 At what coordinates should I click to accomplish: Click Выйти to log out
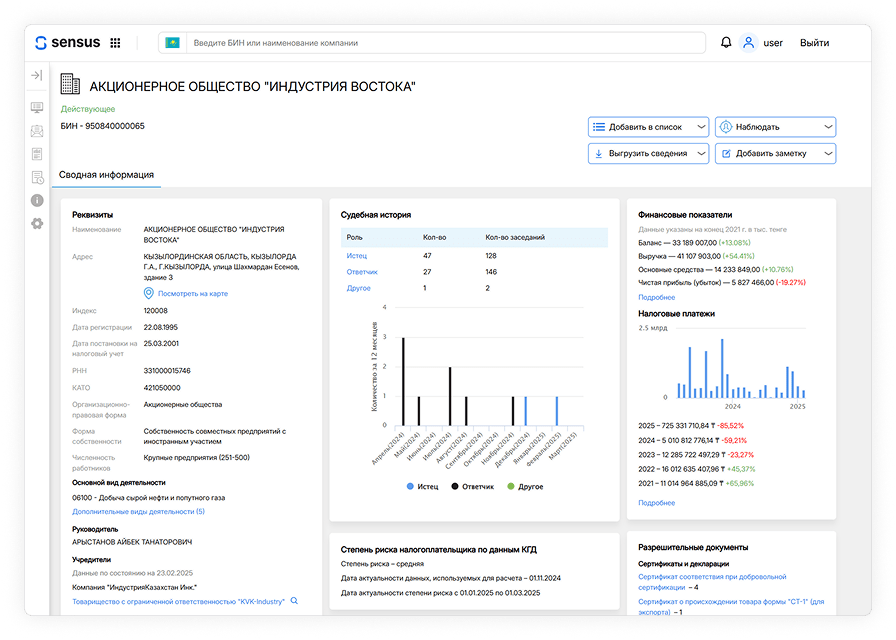click(x=814, y=43)
